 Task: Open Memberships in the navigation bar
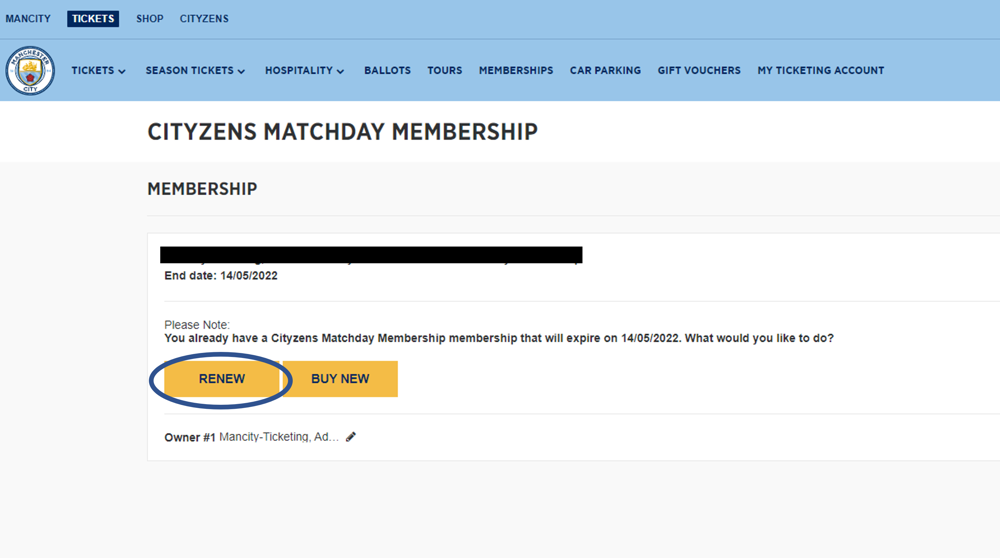516,71
